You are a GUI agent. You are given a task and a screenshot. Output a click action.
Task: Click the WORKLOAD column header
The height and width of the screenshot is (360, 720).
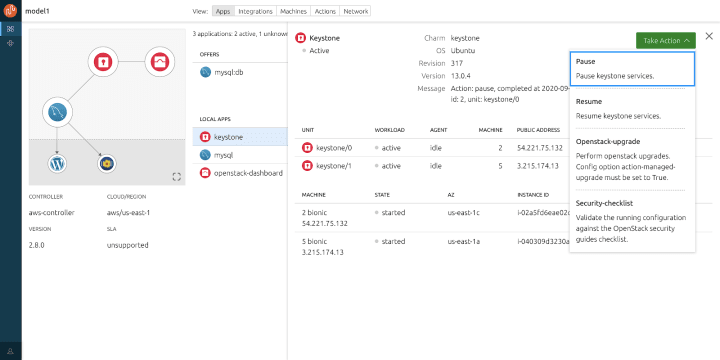389,130
